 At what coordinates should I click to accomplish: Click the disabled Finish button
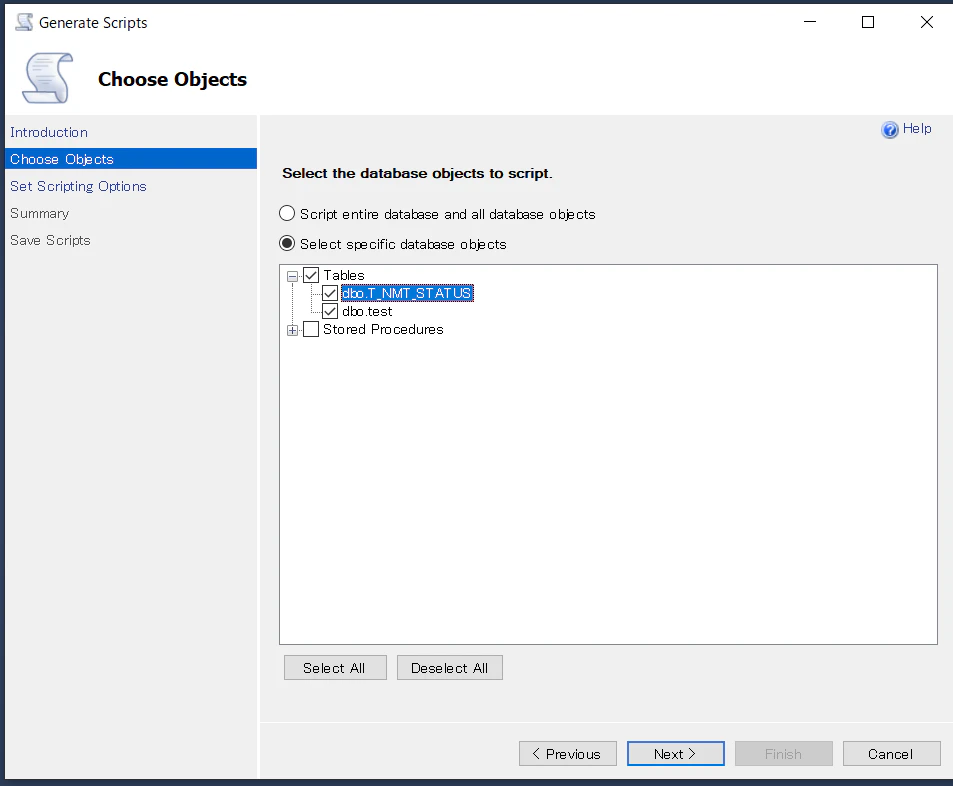(783, 754)
